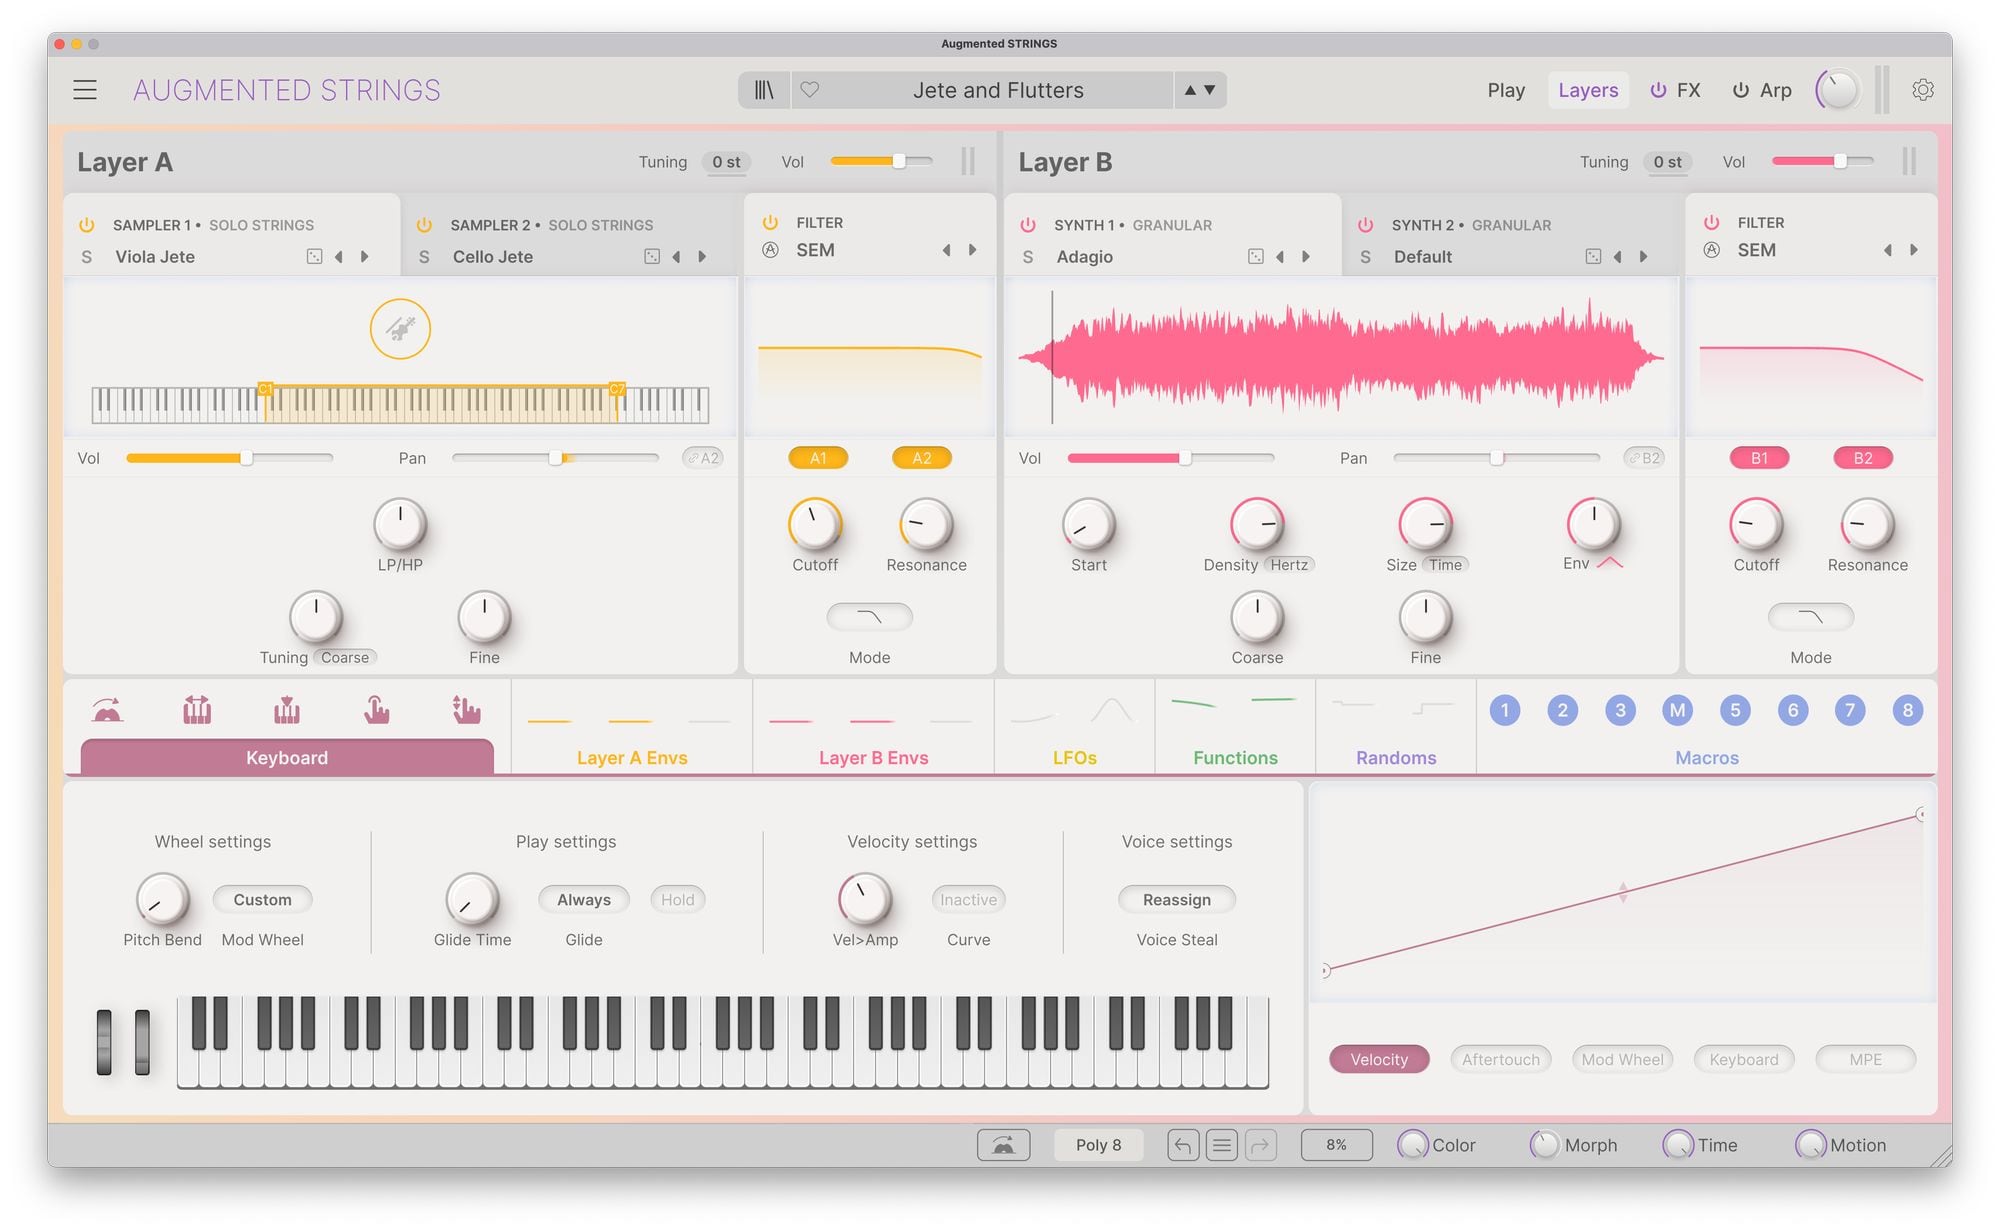Open the hamburger main menu
The image size is (2000, 1230).
coord(85,90)
